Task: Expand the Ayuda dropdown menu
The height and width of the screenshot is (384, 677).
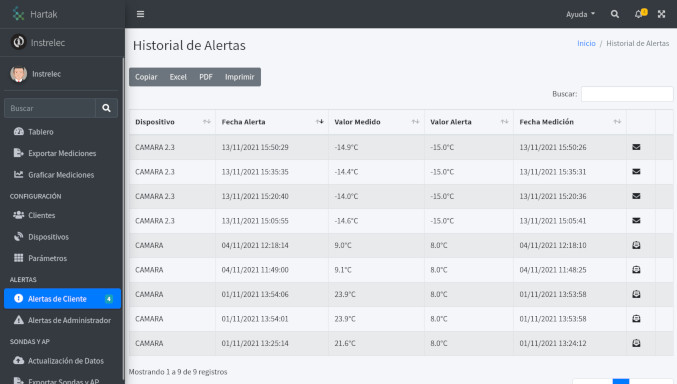Action: tap(580, 14)
